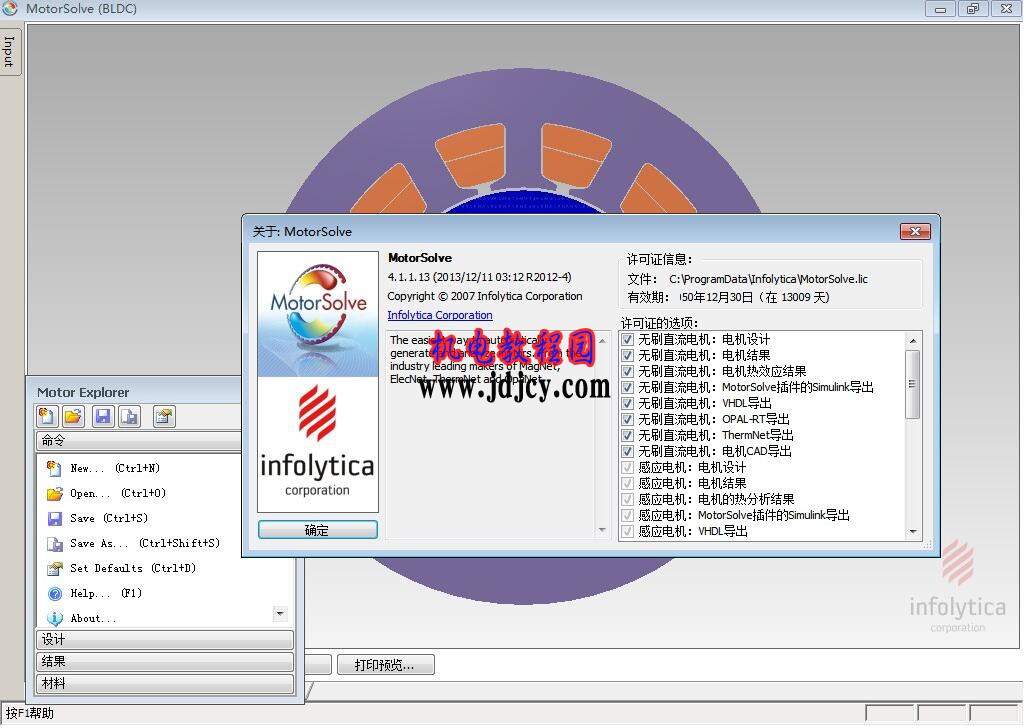Close the 关于: MotorSolve dialog
The height and width of the screenshot is (728, 1026).
coord(915,232)
